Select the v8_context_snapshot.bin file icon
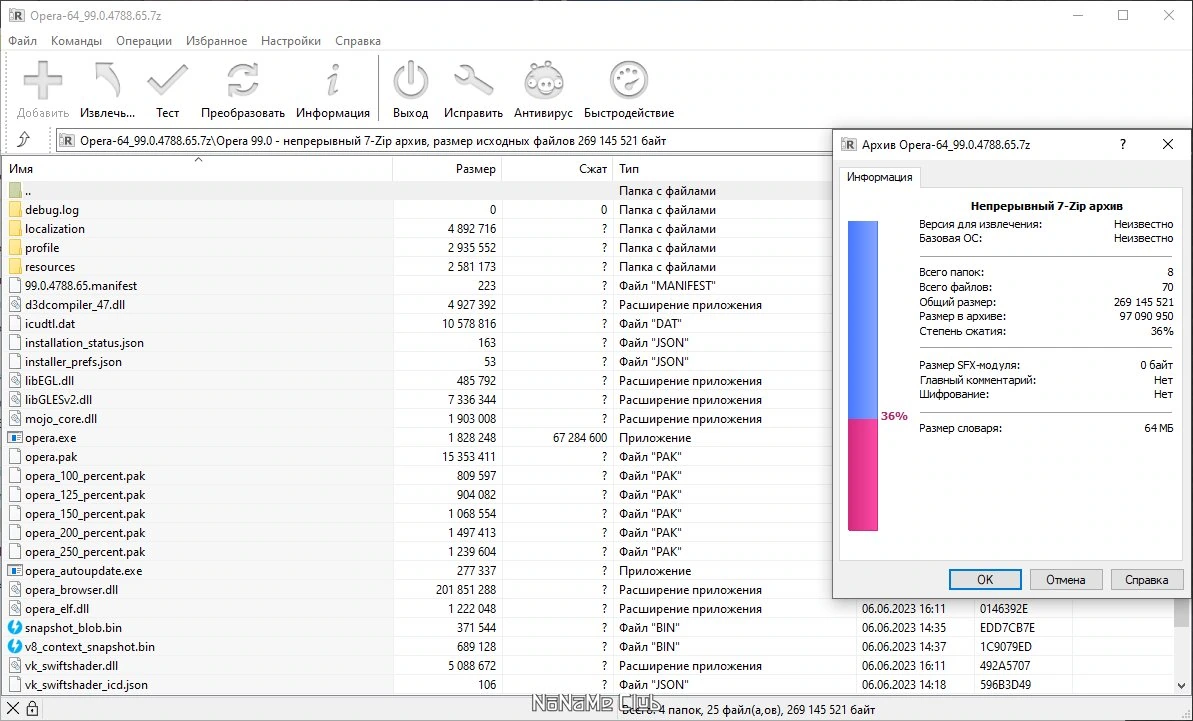Screen dimensions: 1193x721 pyautogui.click(x=15, y=647)
